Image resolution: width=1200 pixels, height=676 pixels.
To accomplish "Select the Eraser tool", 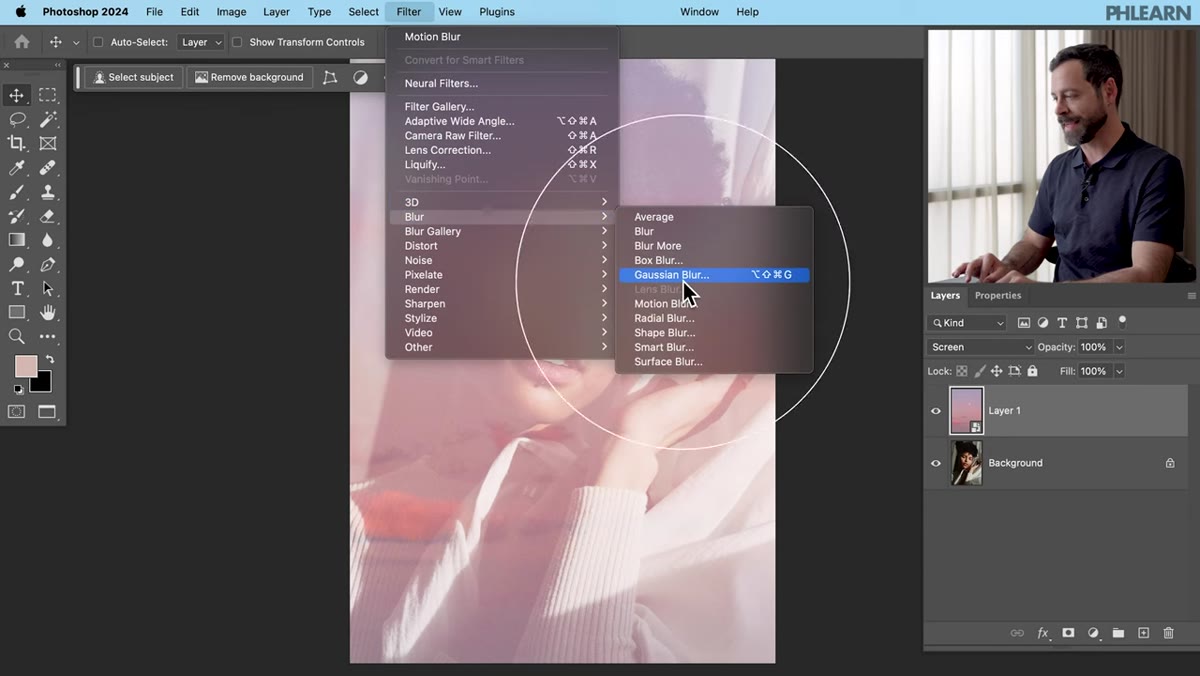I will 48,216.
